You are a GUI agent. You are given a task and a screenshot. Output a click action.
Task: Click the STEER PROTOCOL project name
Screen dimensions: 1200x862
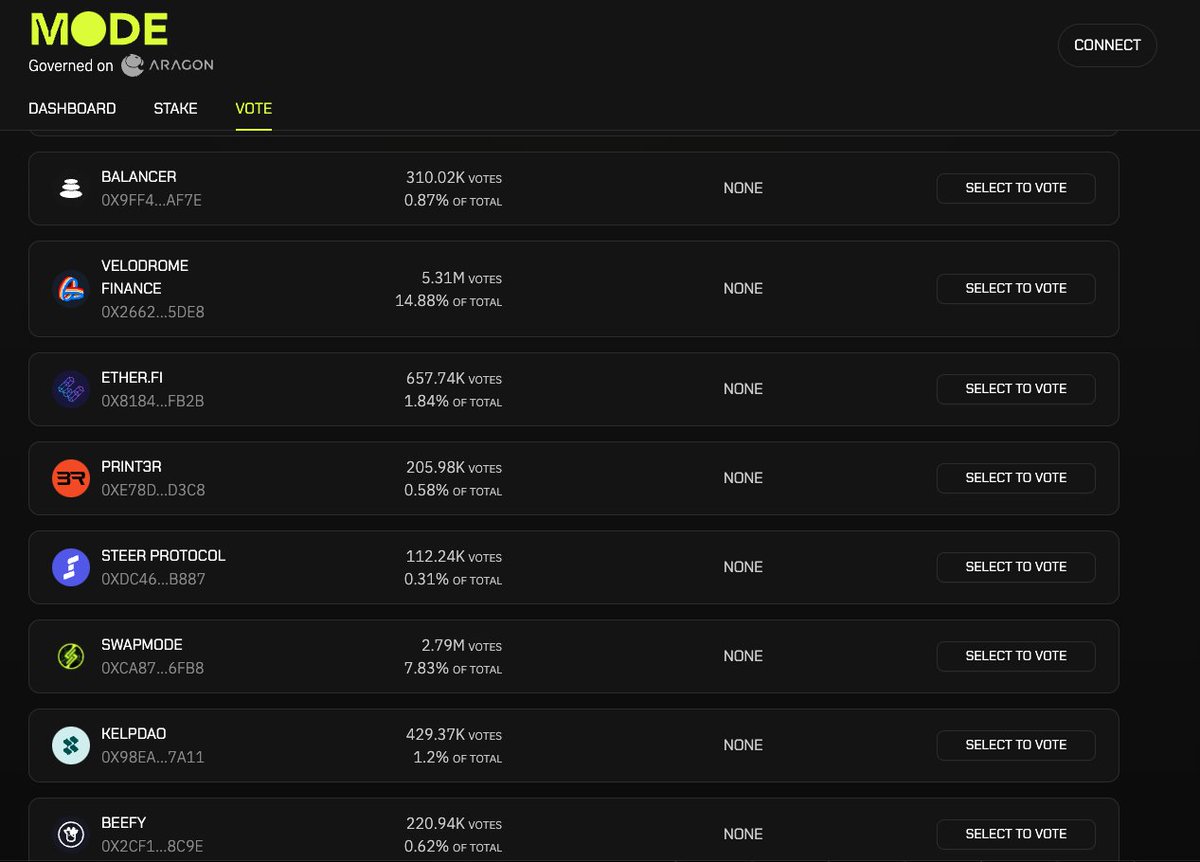click(x=163, y=556)
